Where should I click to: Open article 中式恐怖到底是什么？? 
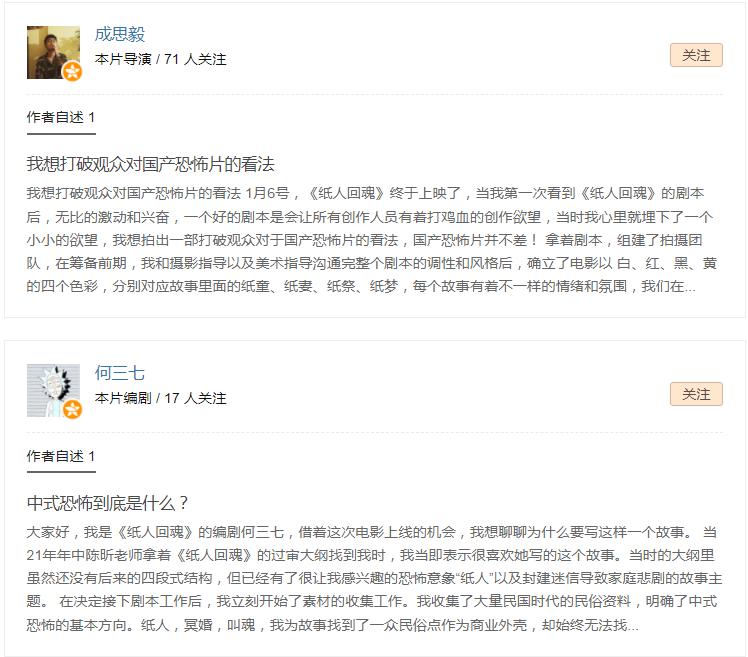[x=108, y=503]
